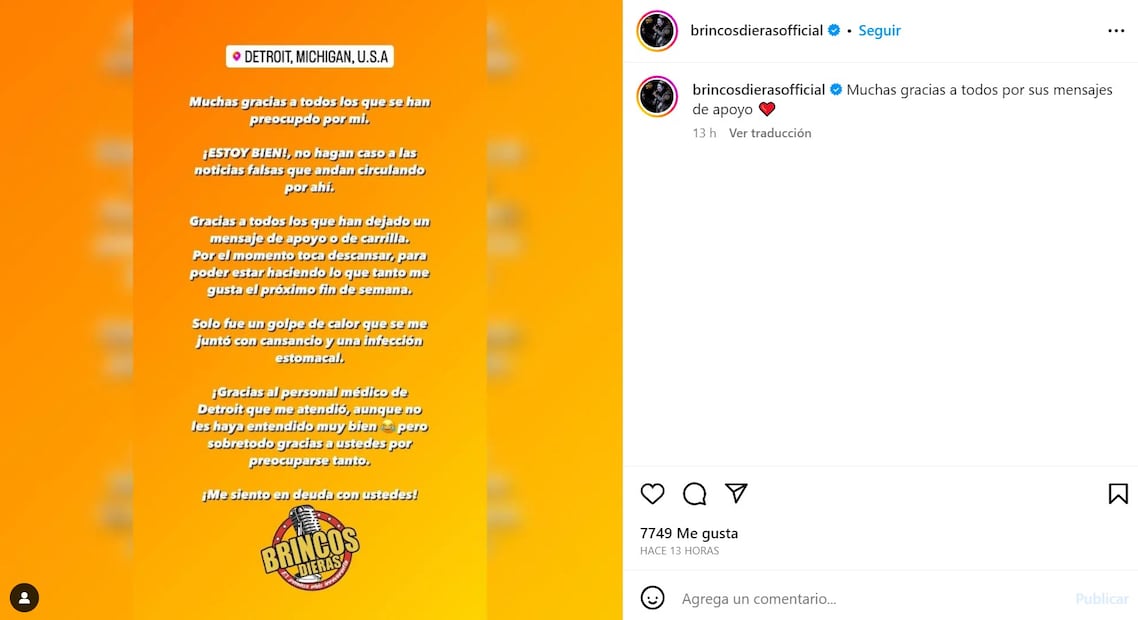The height and width of the screenshot is (620, 1138).
Task: Click the Publicar button
Action: (x=1102, y=598)
